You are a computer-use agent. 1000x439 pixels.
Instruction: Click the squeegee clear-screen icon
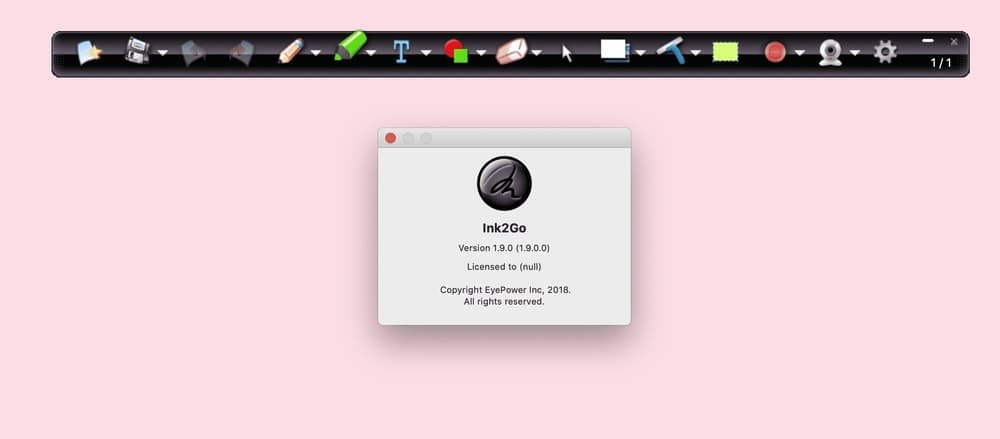(x=670, y=50)
